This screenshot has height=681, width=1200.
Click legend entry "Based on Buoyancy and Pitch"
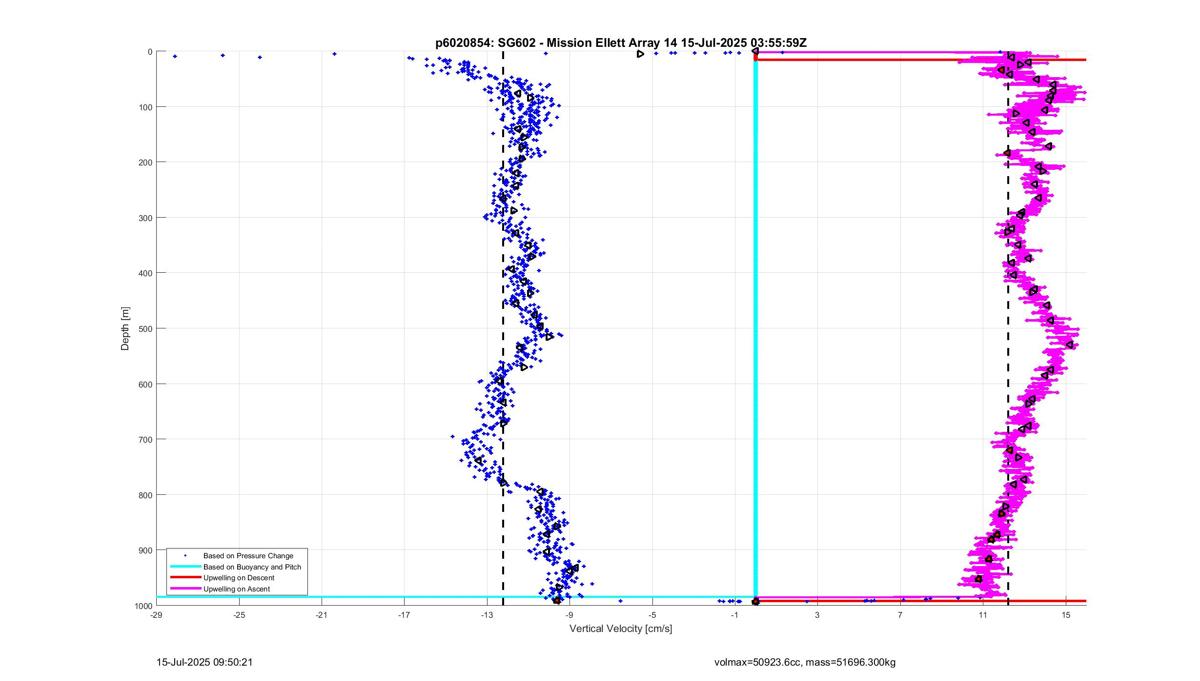point(252,566)
